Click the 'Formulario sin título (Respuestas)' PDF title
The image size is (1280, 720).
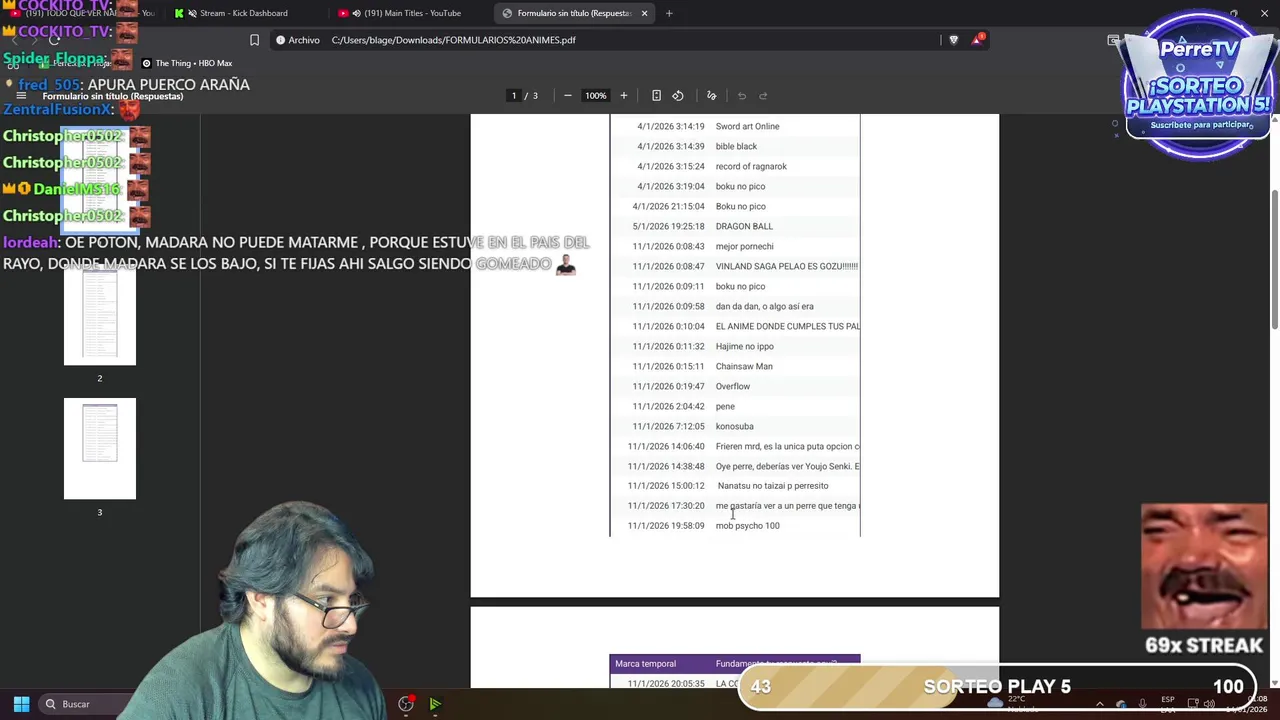click(112, 96)
